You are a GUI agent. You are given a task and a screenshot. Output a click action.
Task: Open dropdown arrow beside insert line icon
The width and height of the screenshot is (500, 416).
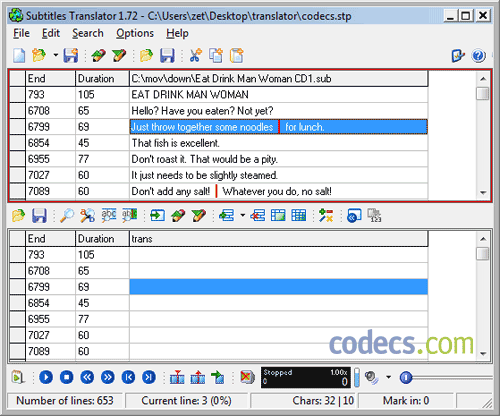pyautogui.click(x=243, y=215)
